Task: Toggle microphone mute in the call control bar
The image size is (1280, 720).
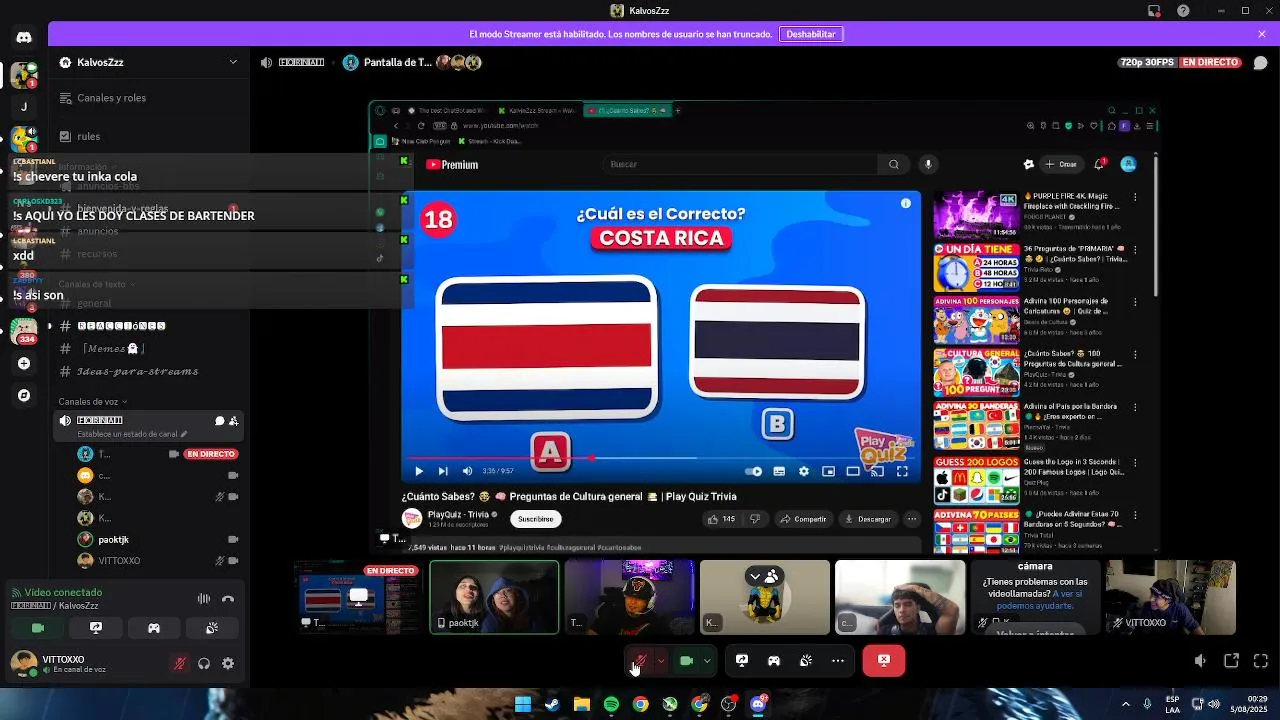Action: tap(640, 660)
